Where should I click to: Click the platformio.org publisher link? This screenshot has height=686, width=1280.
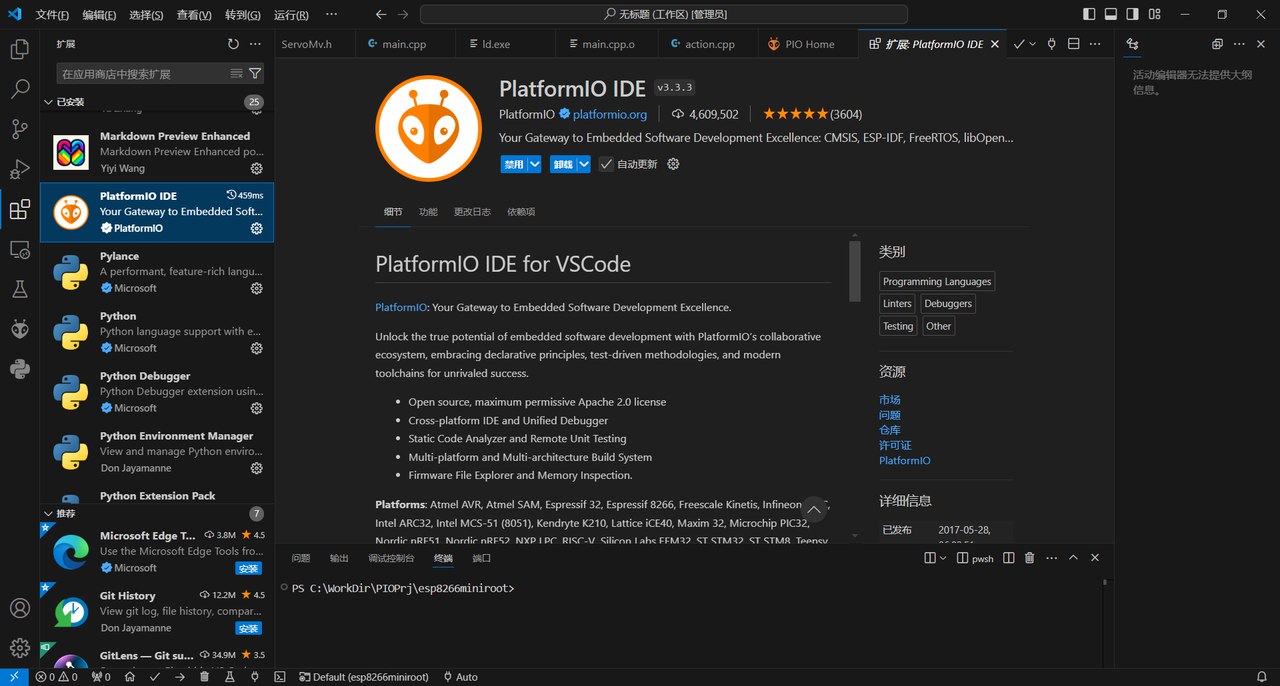609,114
